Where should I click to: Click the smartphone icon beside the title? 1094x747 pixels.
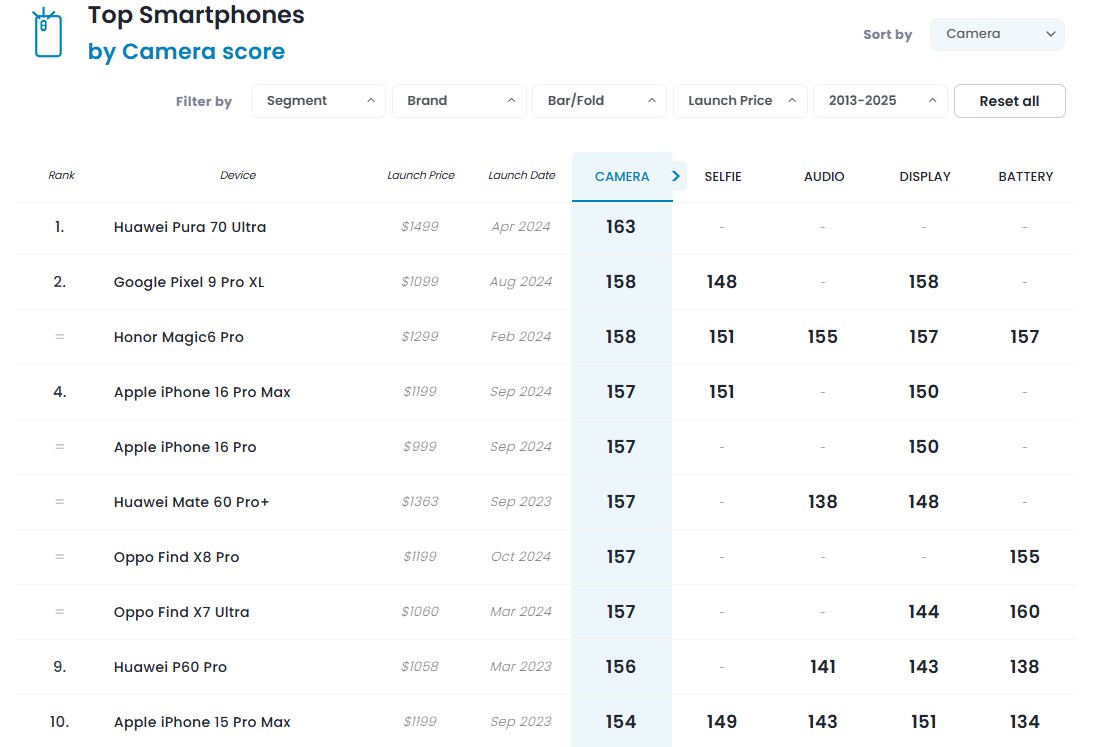[x=47, y=32]
